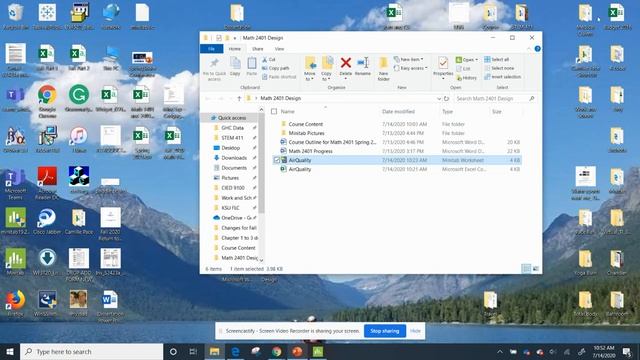Click the Paste shortcut command
Image resolution: width=640 pixels, height=360 pixels.
tap(279, 77)
